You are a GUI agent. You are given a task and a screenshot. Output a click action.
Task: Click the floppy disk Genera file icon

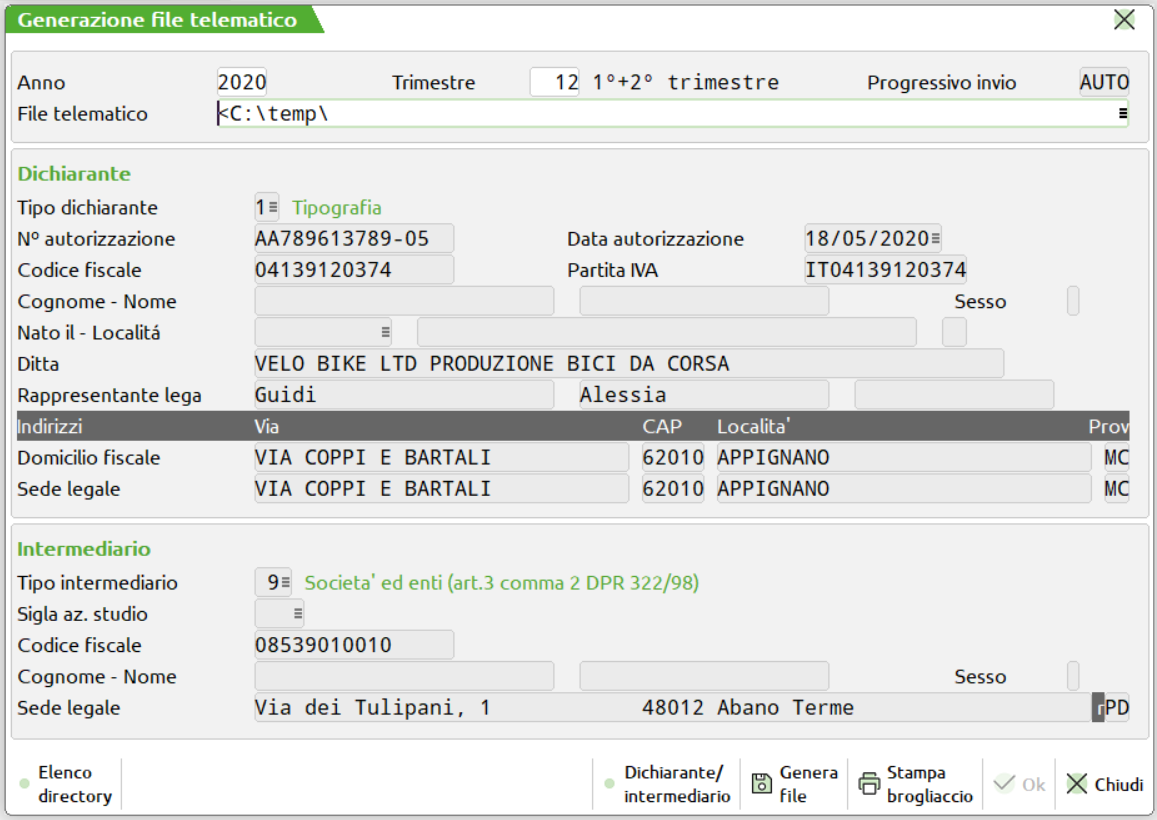tap(761, 784)
